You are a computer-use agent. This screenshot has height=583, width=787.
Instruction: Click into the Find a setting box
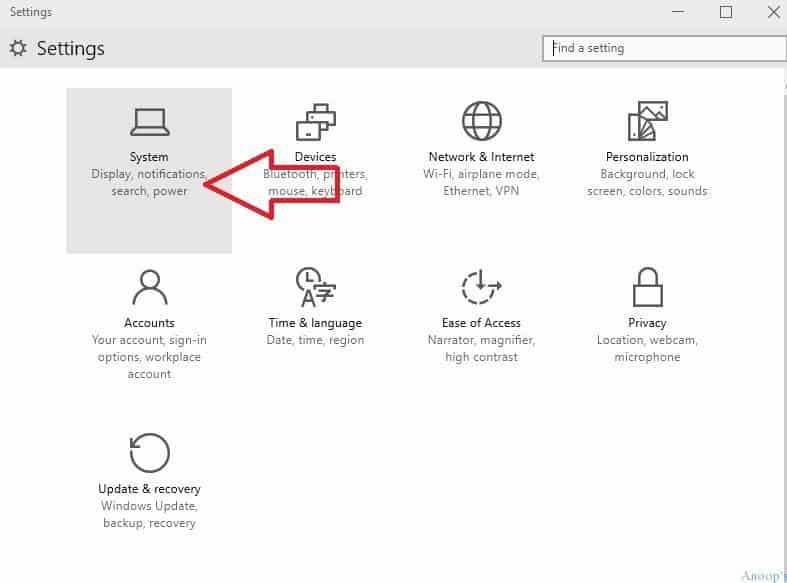pos(664,48)
